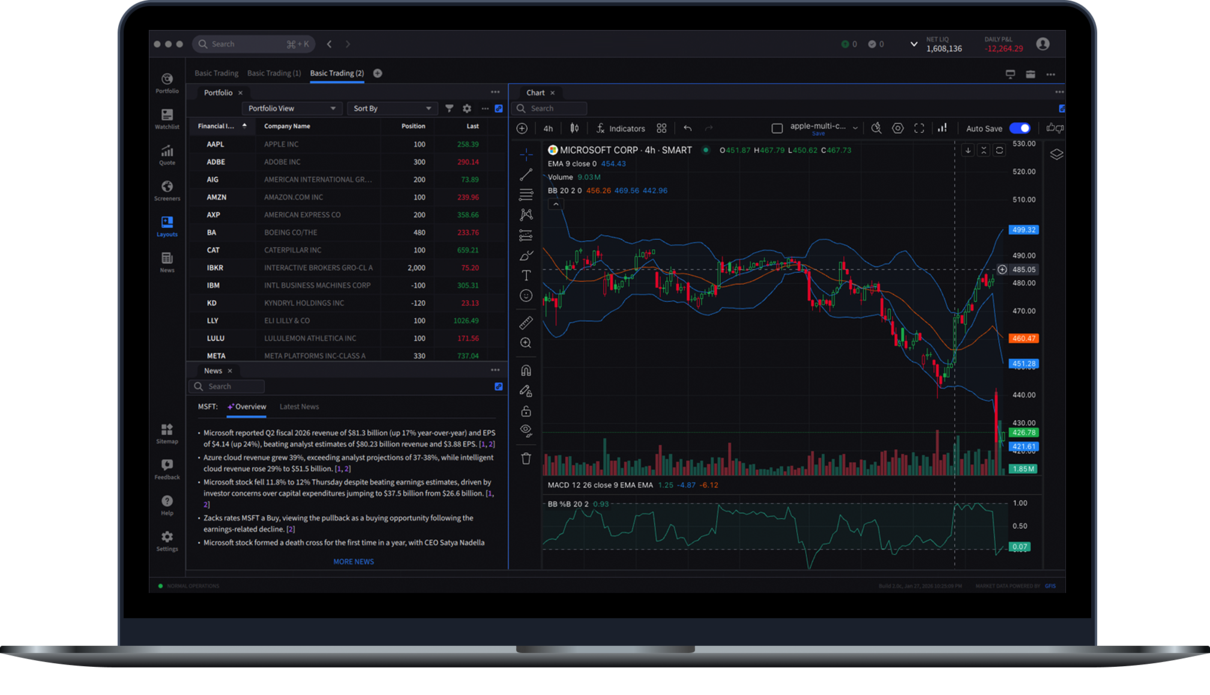This screenshot has height=695, width=1210.
Task: Switch to the Basic Trading (1) tab
Action: click(x=274, y=73)
